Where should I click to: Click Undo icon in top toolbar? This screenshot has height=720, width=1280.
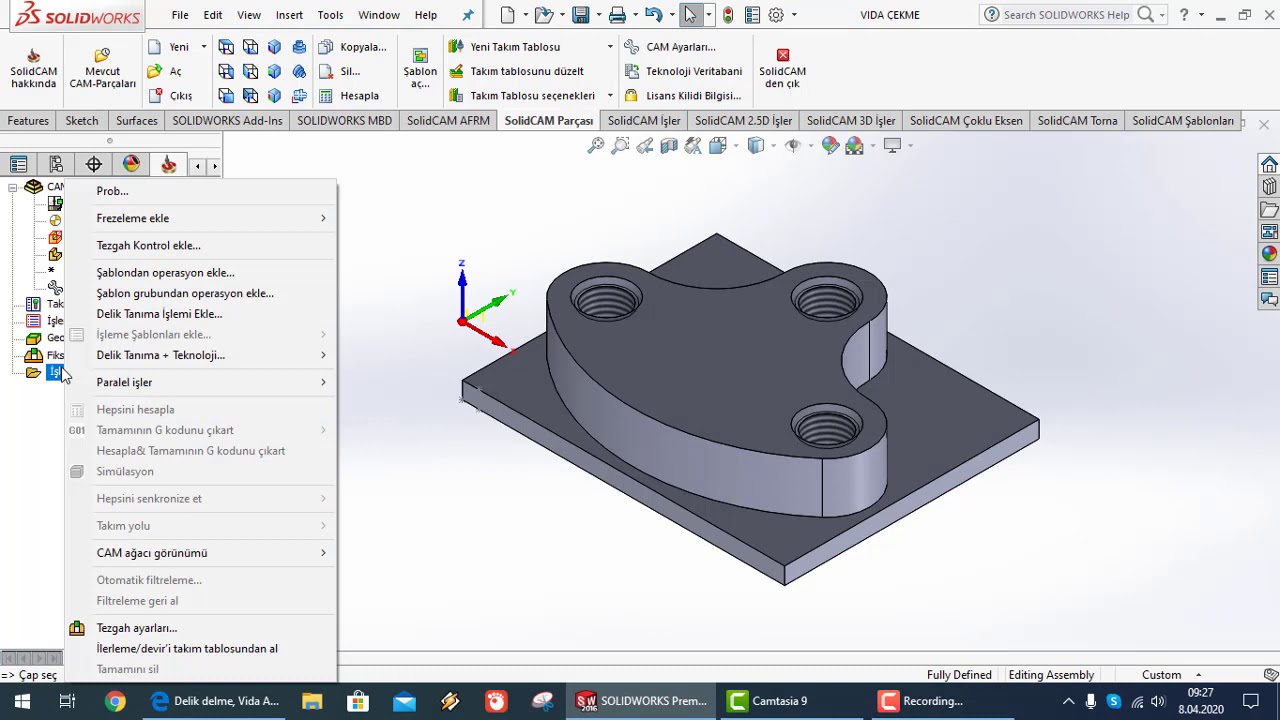coord(653,15)
